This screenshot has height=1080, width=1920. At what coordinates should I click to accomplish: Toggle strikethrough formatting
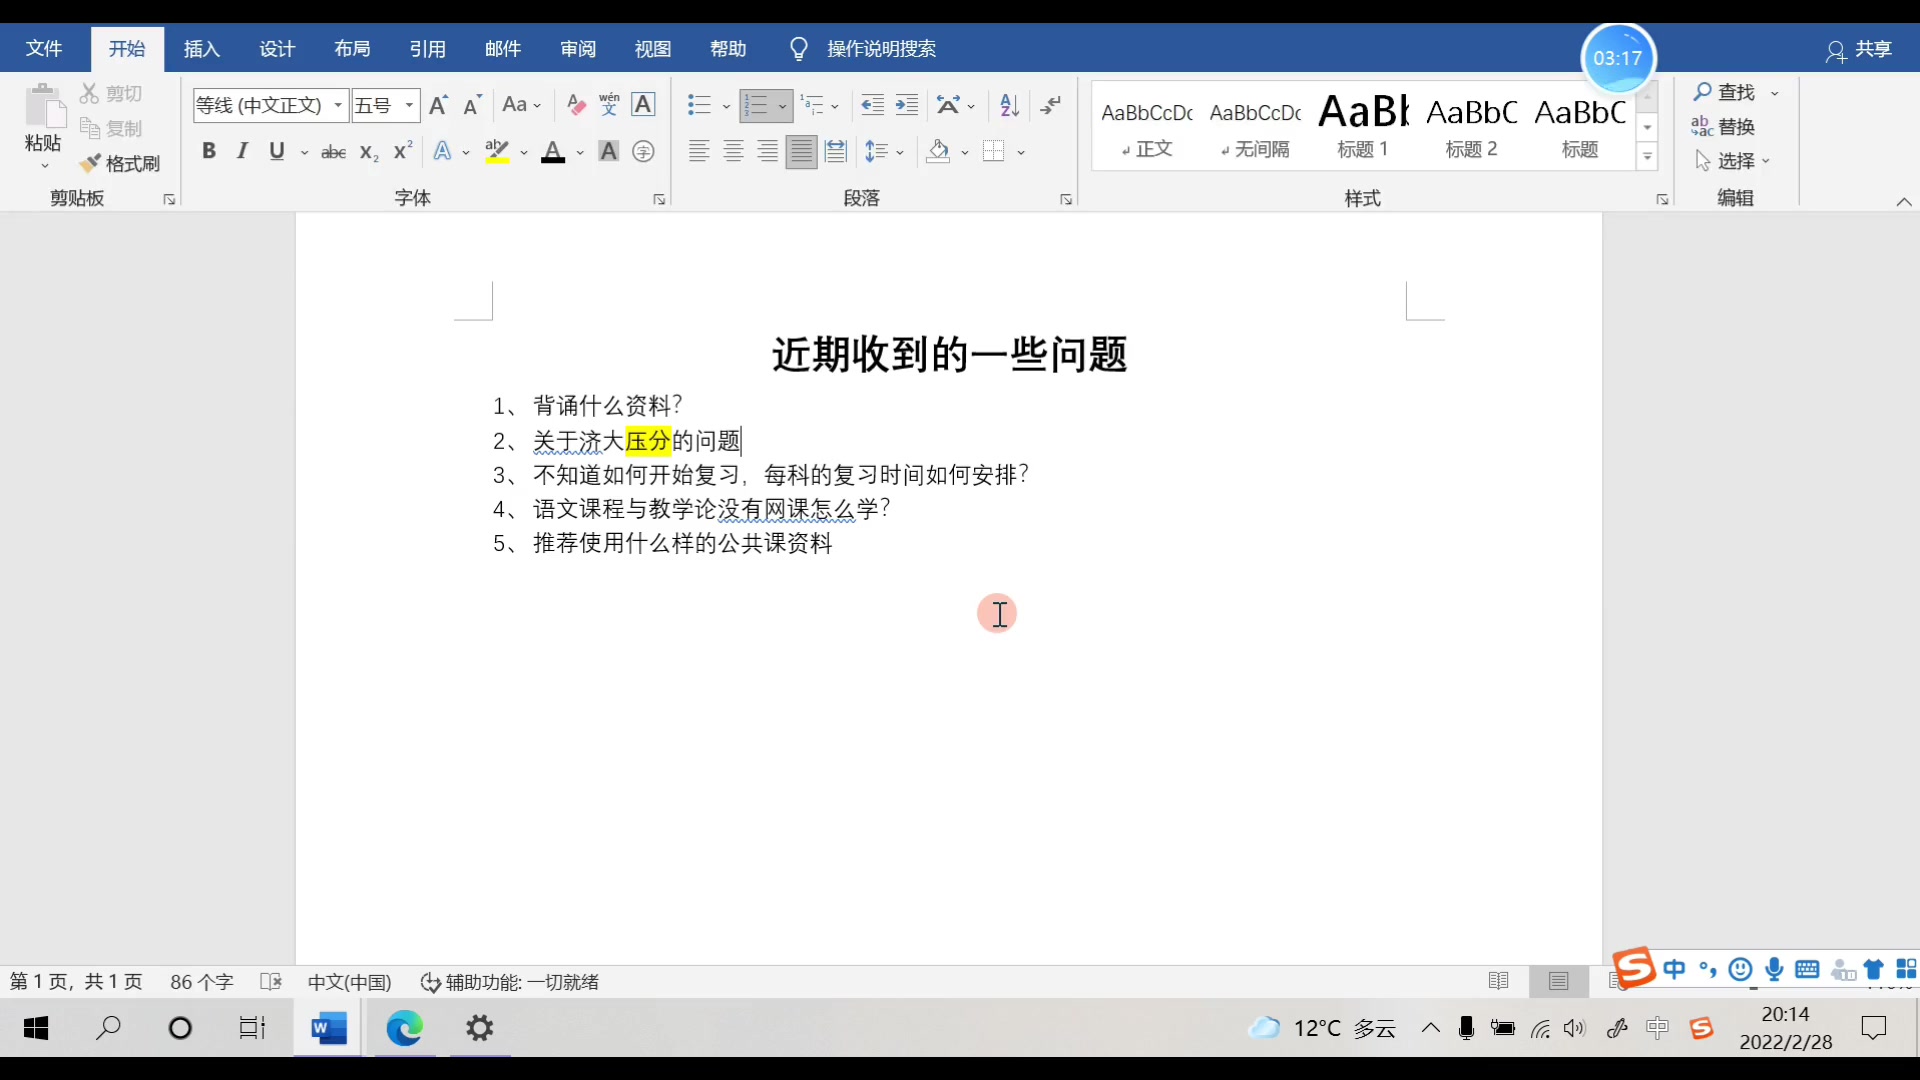(x=333, y=152)
